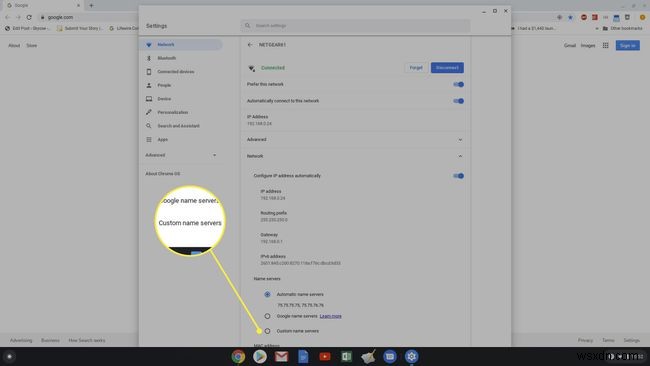Open the Bluetooth settings section
Screen dimensions: 650x366
pyautogui.click(x=167, y=58)
